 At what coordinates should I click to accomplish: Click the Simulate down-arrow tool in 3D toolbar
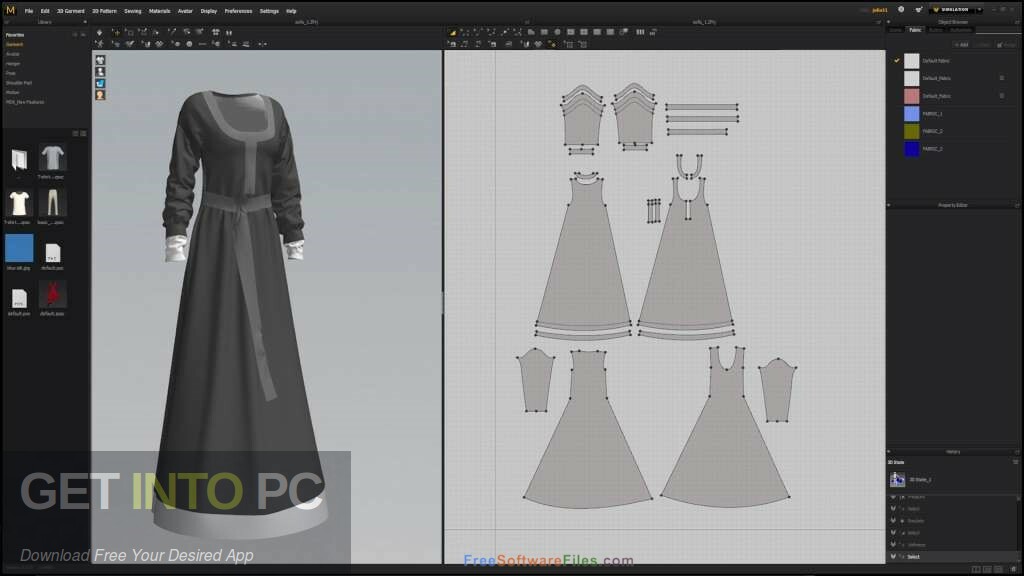[x=99, y=32]
